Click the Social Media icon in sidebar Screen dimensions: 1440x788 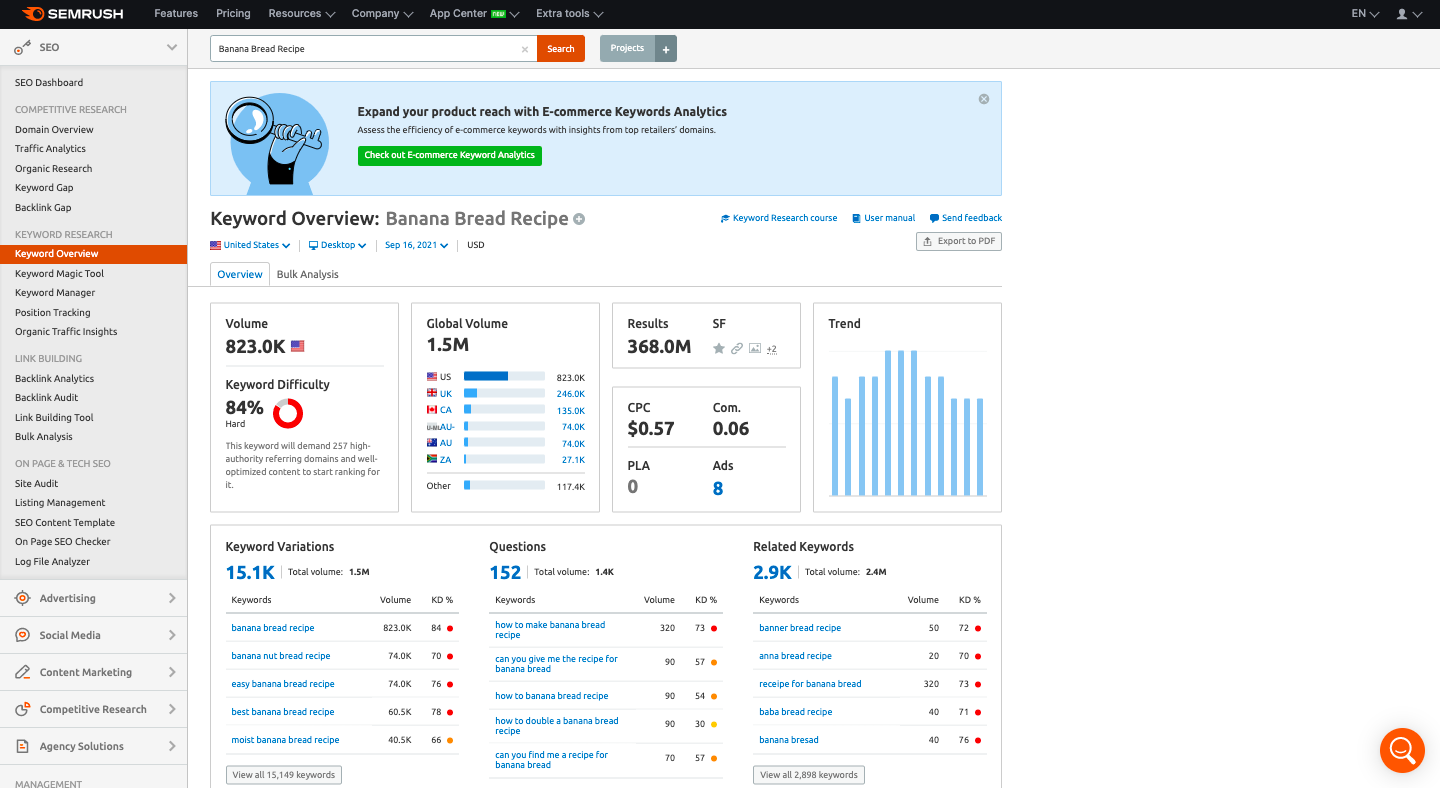point(23,635)
